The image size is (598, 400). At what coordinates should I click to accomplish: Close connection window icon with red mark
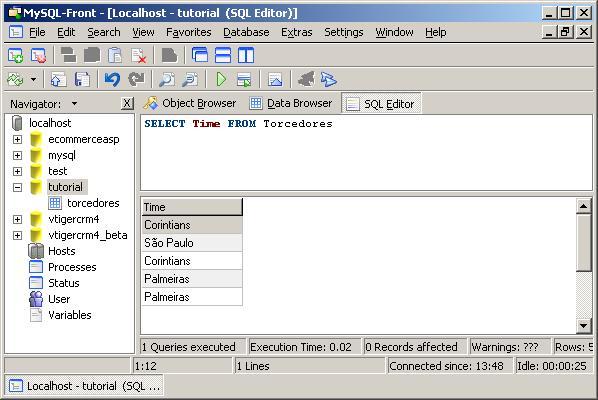(x=39, y=56)
